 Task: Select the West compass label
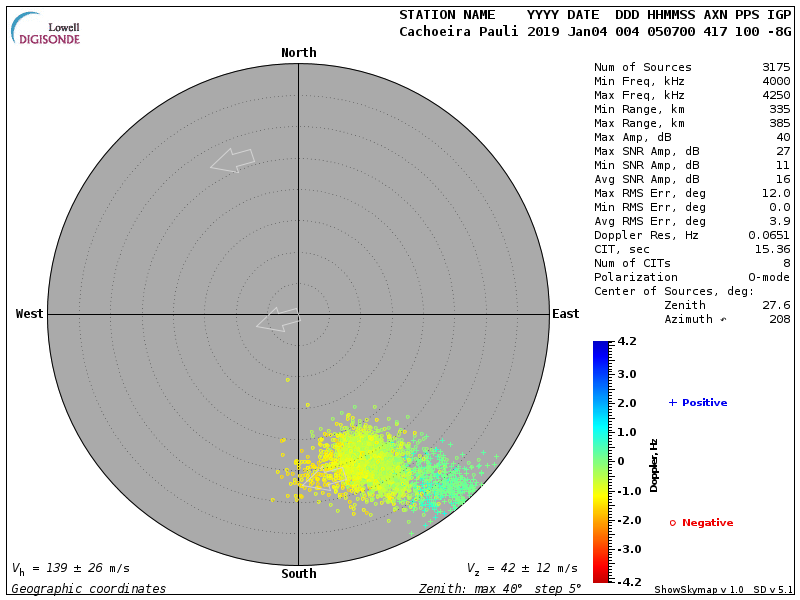(x=30, y=314)
